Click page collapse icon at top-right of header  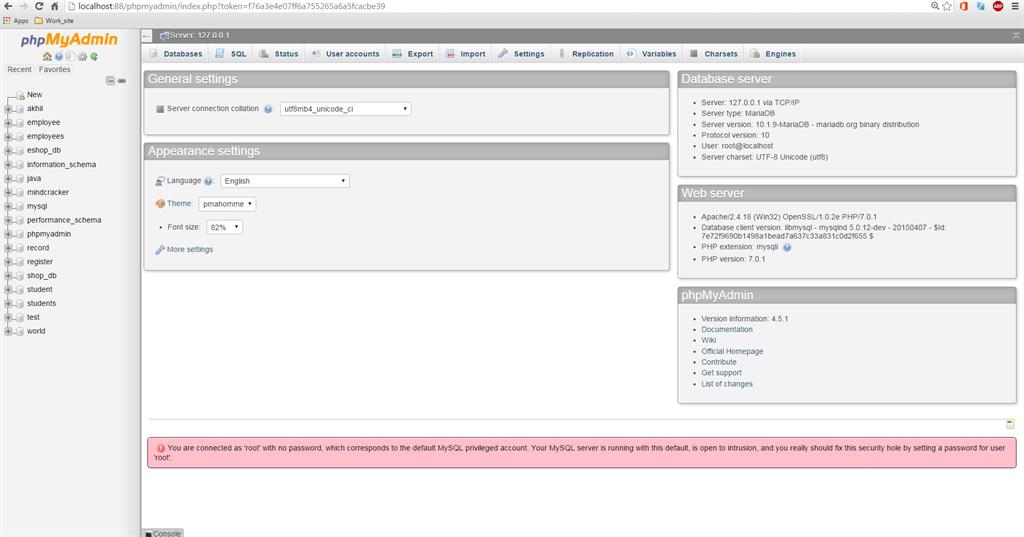coord(1016,36)
